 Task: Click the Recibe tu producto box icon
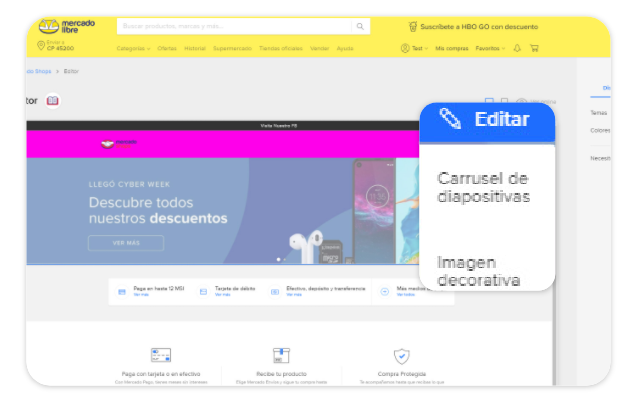(x=281, y=355)
